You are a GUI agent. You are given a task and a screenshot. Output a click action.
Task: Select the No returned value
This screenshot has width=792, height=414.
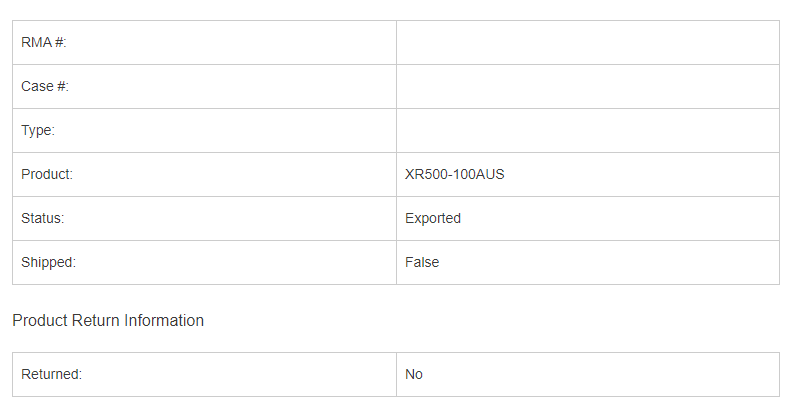(x=414, y=374)
